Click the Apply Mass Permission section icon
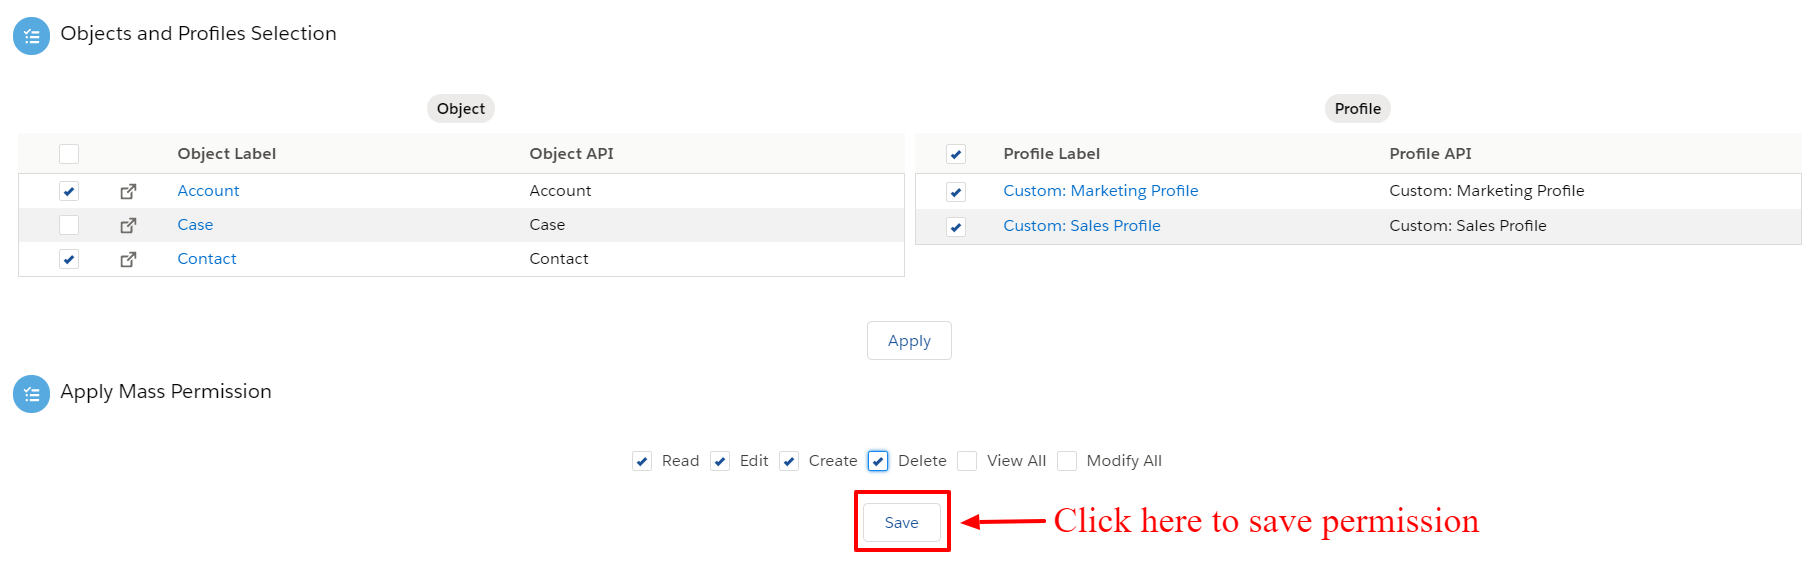Image resolution: width=1809 pixels, height=574 pixels. pos(31,394)
